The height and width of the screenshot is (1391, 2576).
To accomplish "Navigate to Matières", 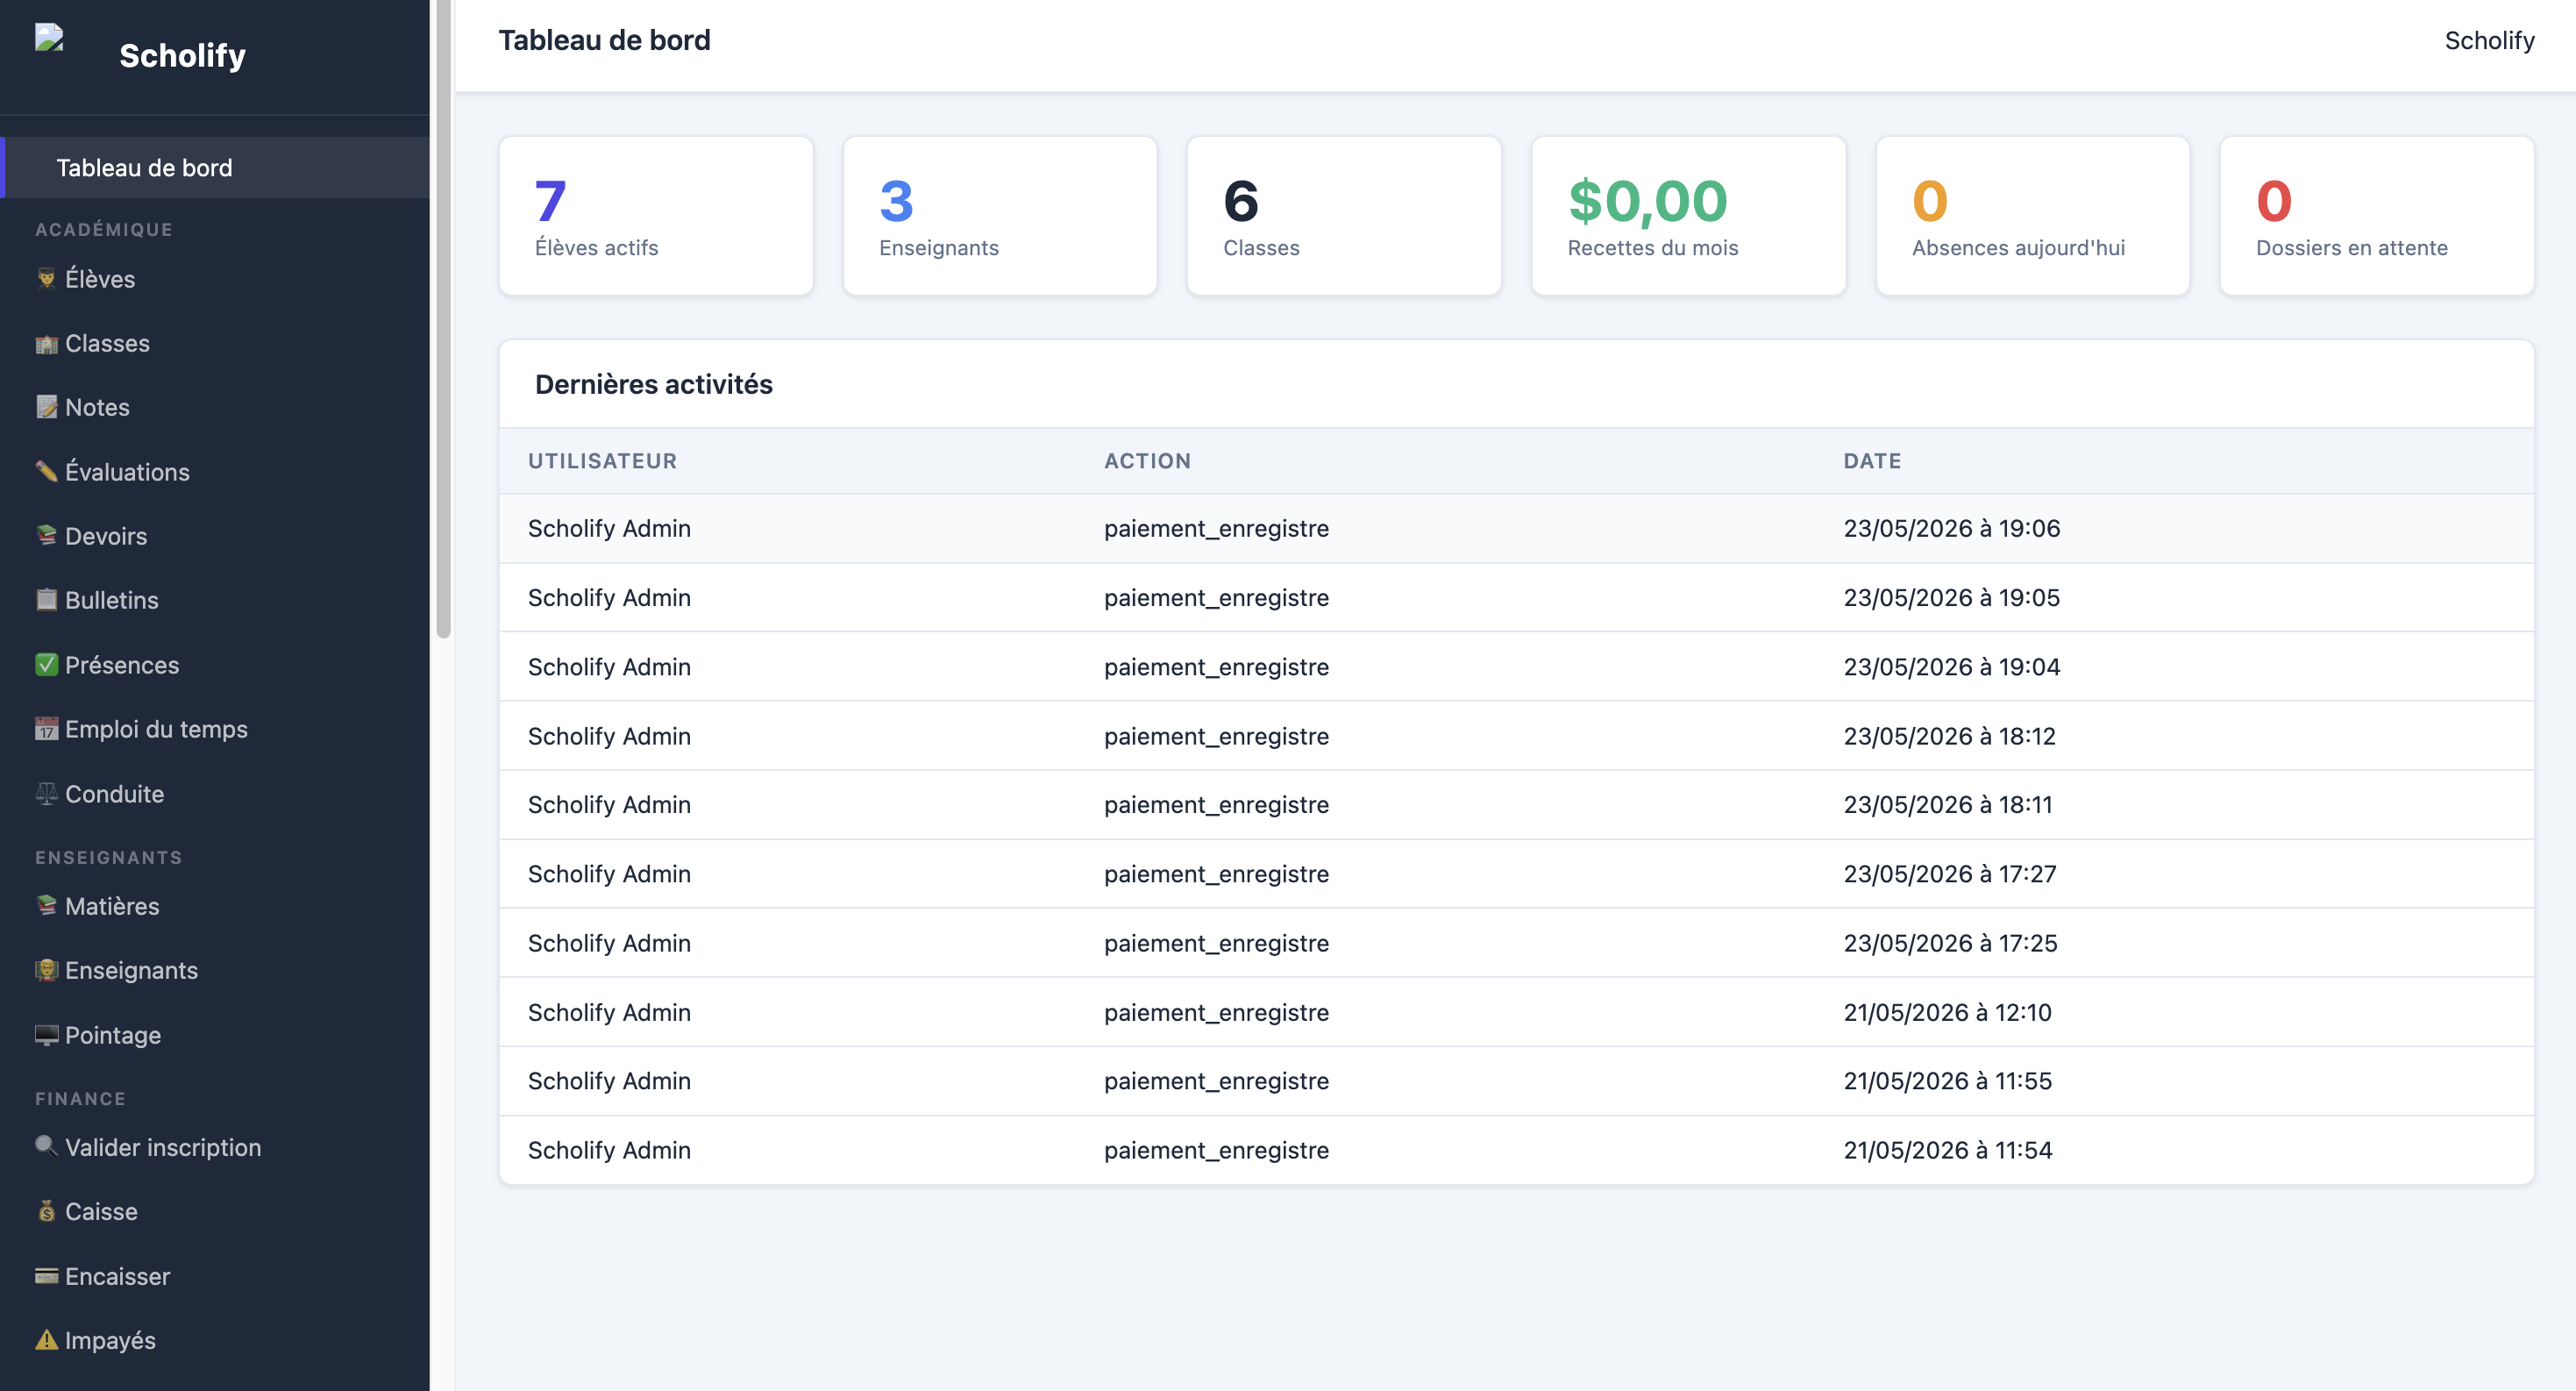I will 215,906.
